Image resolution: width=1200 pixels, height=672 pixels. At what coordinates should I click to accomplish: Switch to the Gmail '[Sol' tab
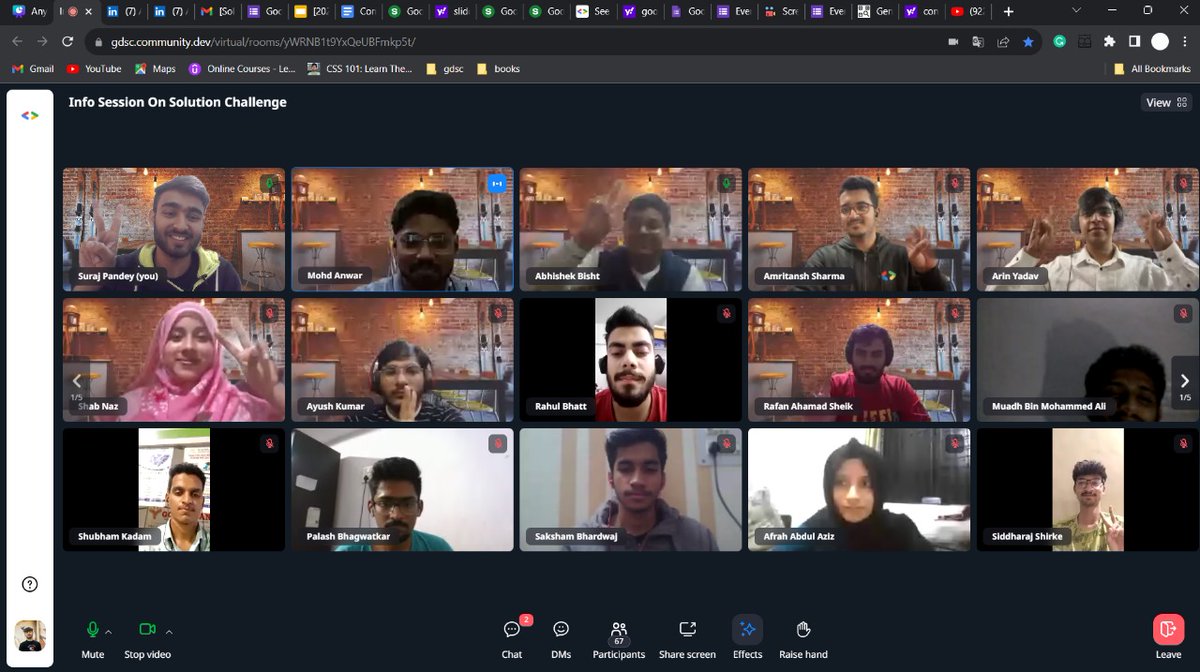pyautogui.click(x=217, y=12)
